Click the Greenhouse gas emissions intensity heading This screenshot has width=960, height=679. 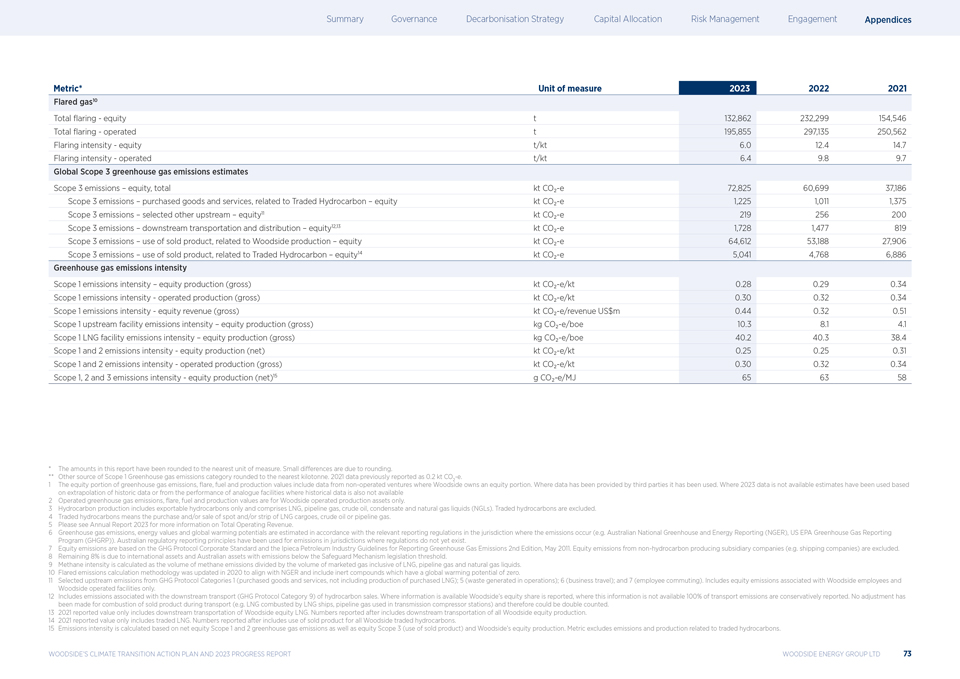point(119,268)
